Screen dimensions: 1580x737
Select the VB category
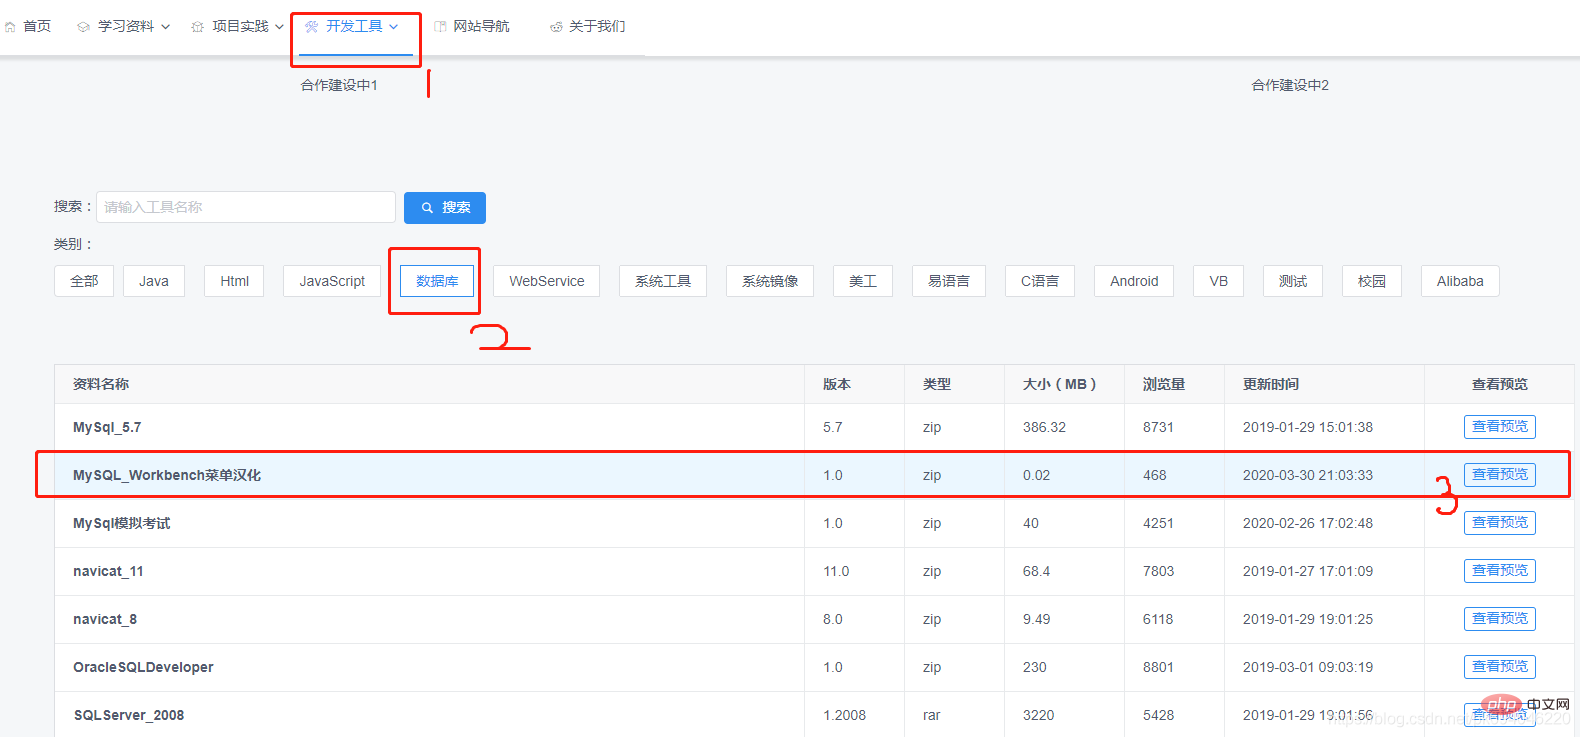point(1218,281)
